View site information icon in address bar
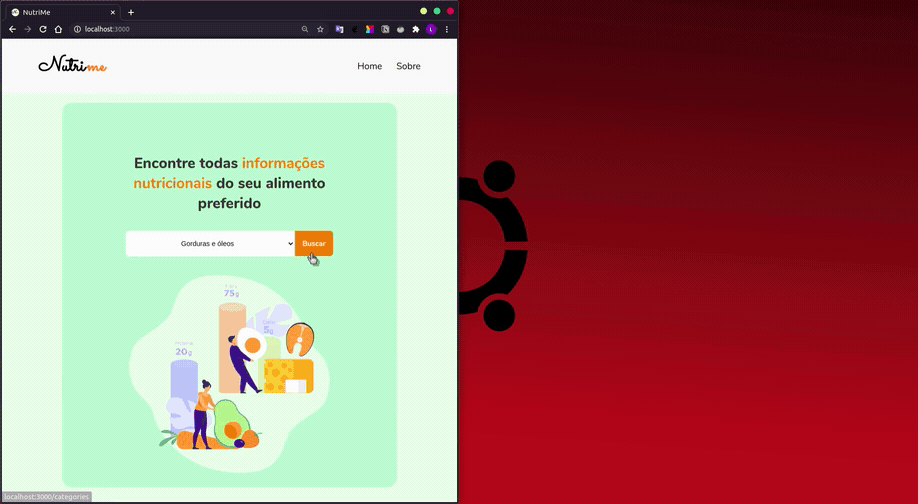The image size is (918, 504). pos(77,29)
